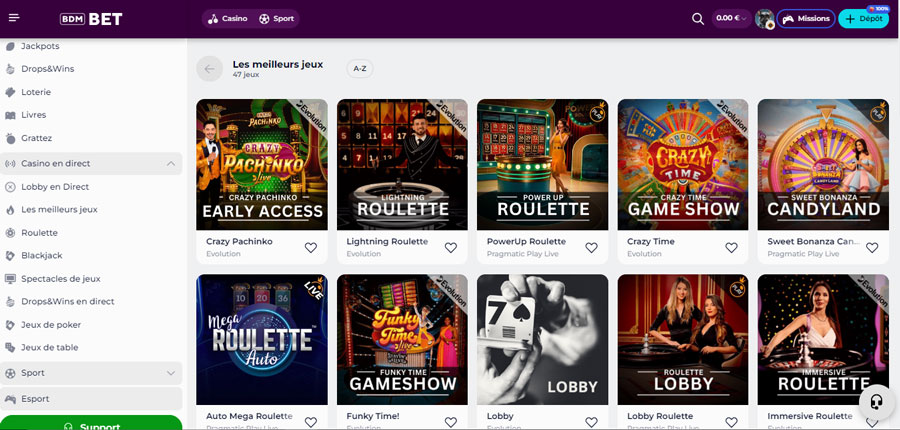Open the PowerUp Roulette thumbnail

pyautogui.click(x=542, y=164)
